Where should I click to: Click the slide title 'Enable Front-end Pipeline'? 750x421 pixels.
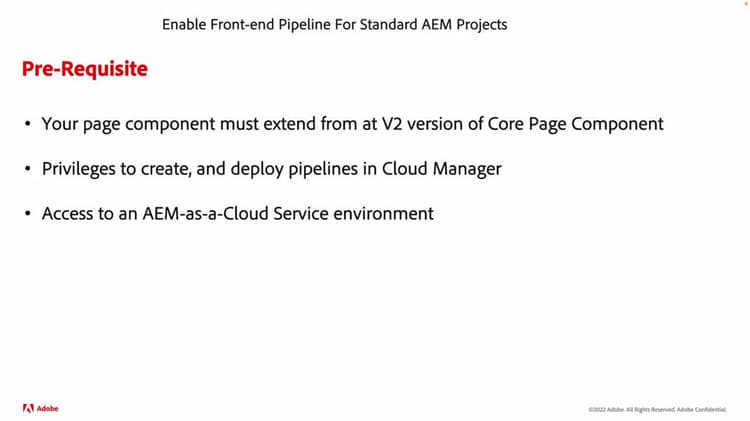(x=334, y=24)
